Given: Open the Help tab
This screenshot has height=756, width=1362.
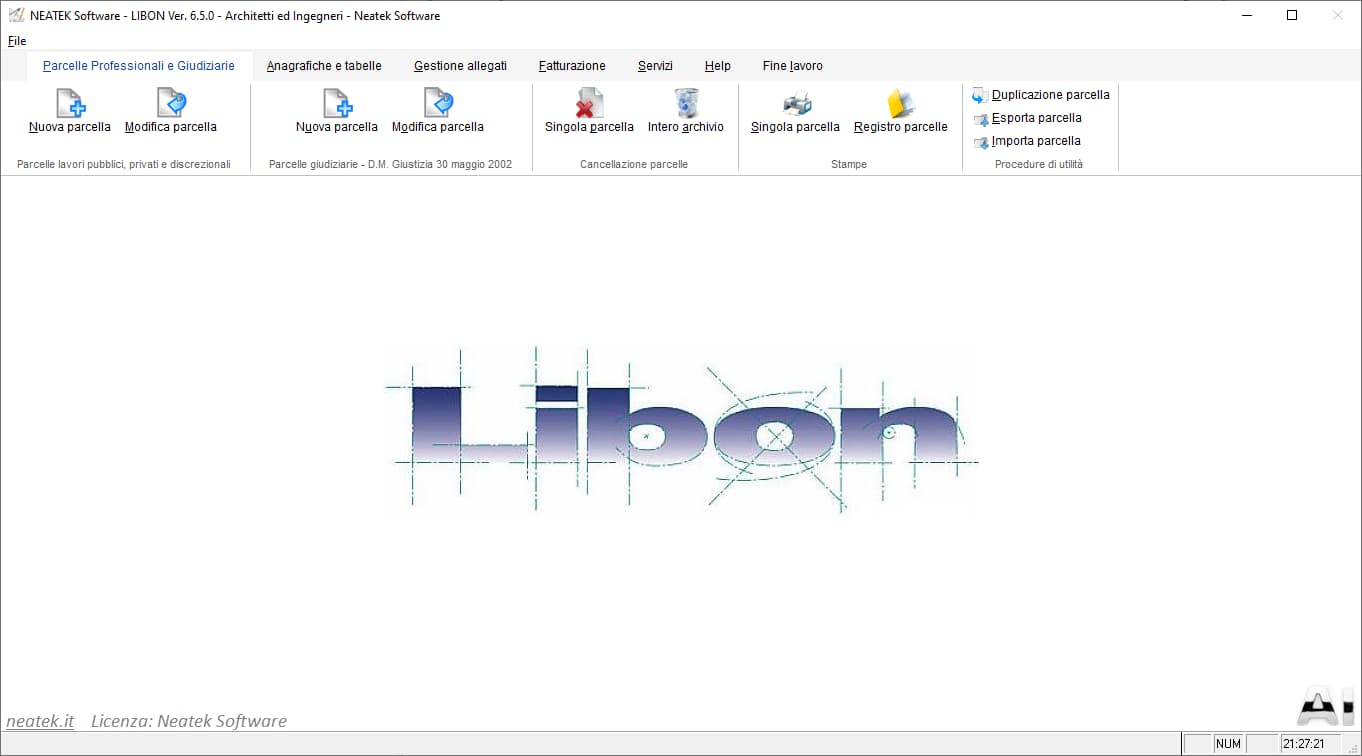Looking at the screenshot, I should pos(718,66).
